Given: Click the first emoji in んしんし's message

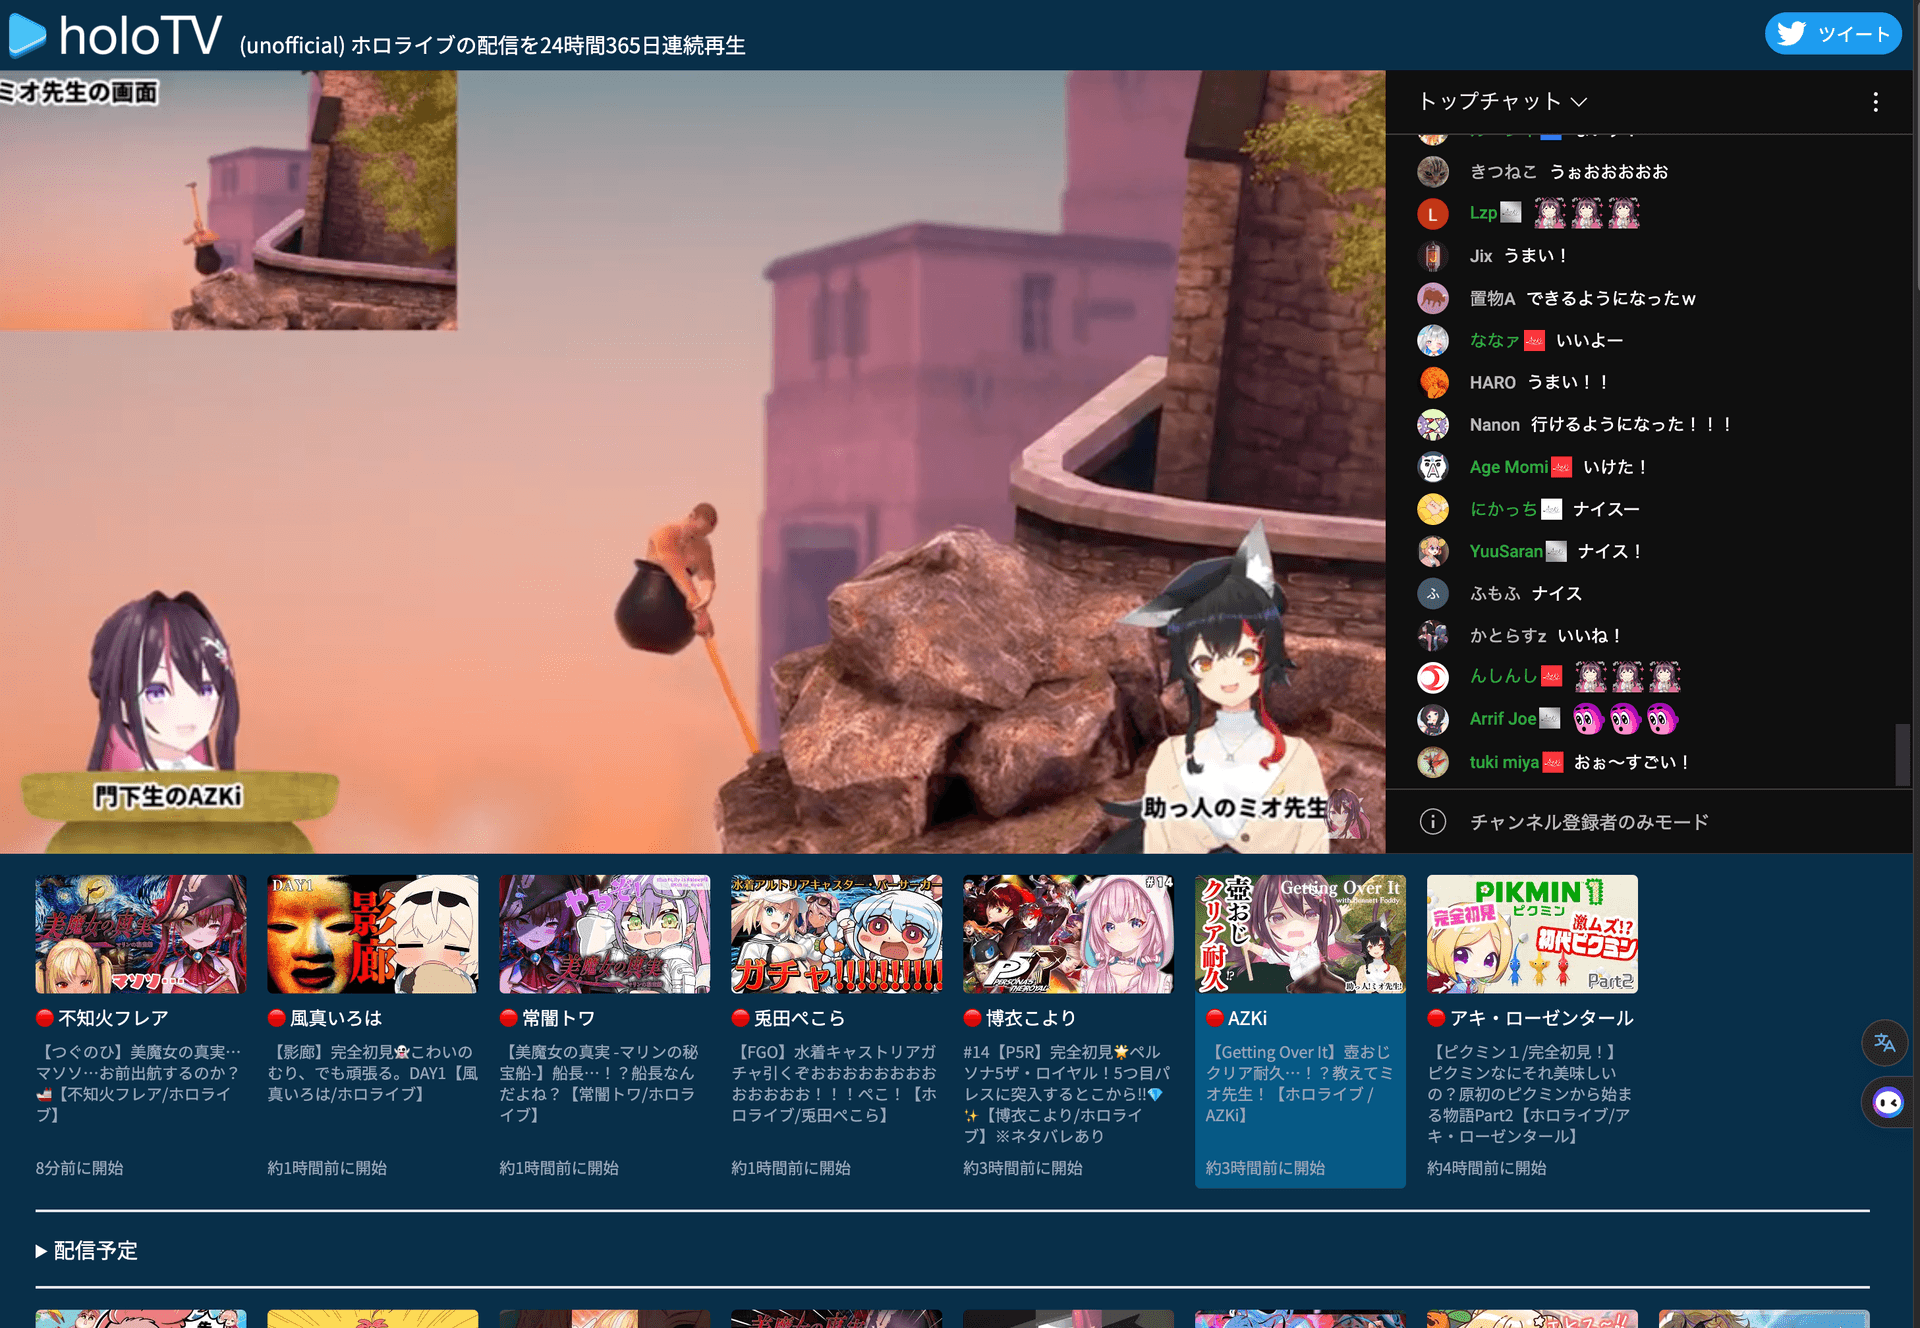Looking at the screenshot, I should 1591,677.
